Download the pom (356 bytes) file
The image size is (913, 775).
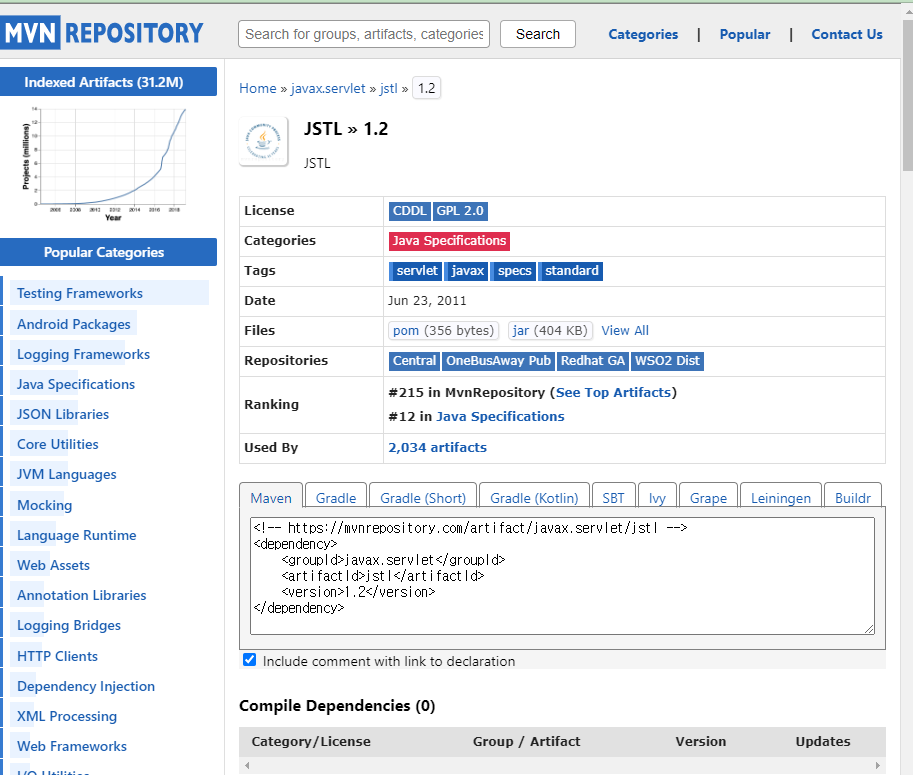pyautogui.click(x=444, y=331)
